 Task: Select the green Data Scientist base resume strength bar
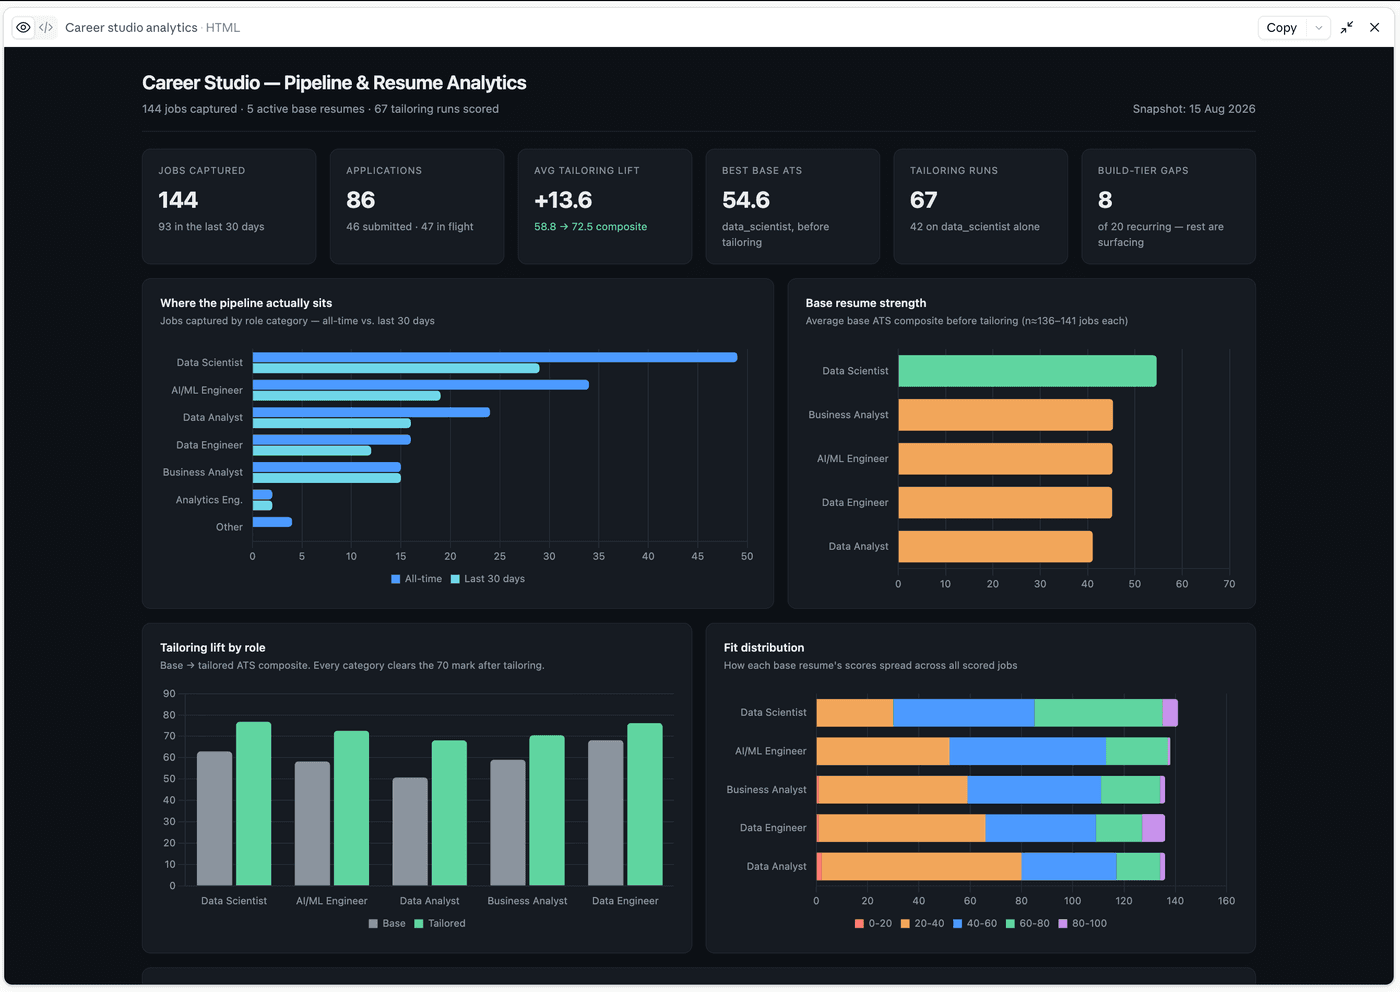click(1027, 371)
